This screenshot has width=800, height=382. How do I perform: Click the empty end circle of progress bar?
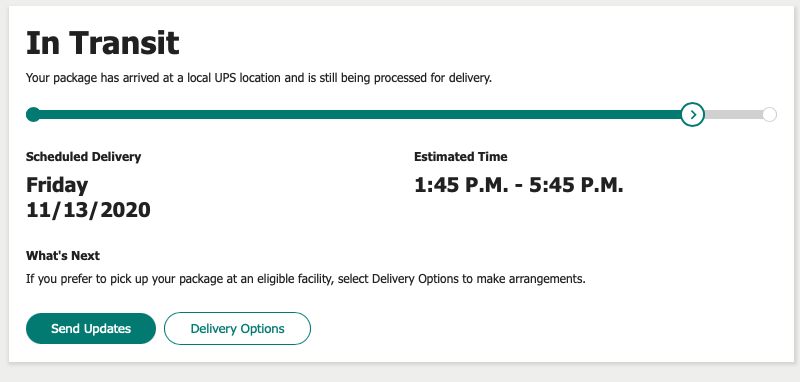tap(769, 115)
